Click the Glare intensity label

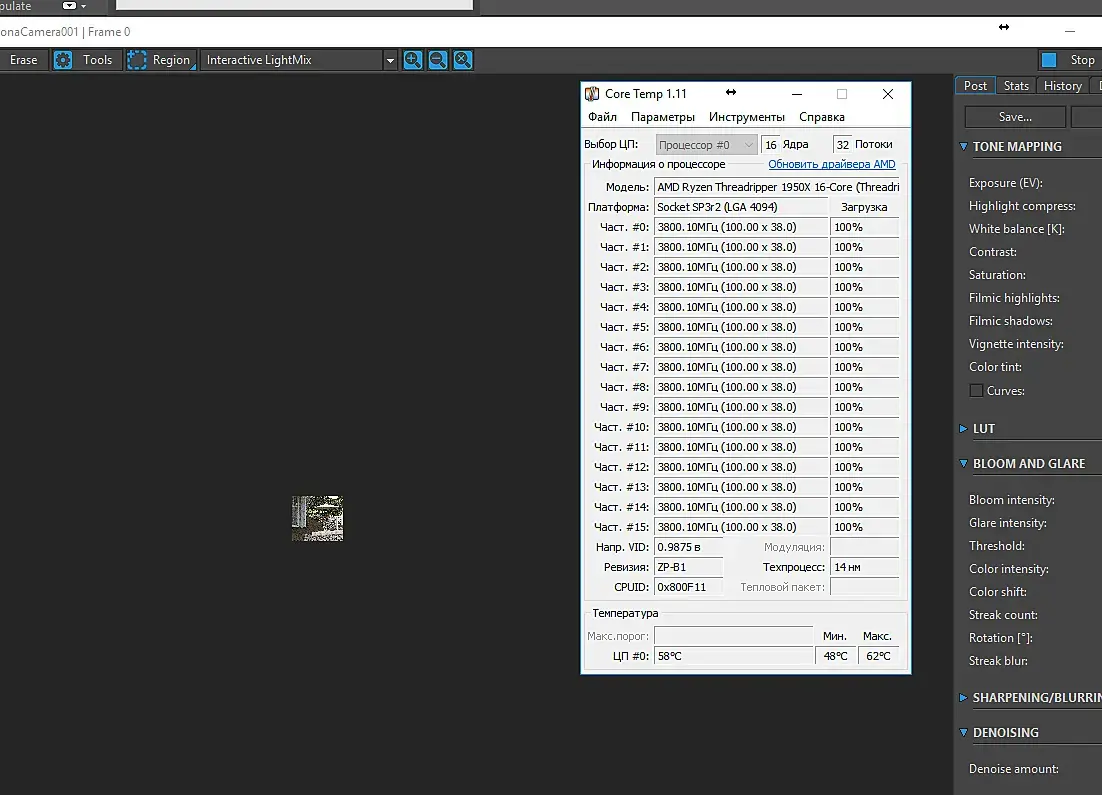point(1007,523)
